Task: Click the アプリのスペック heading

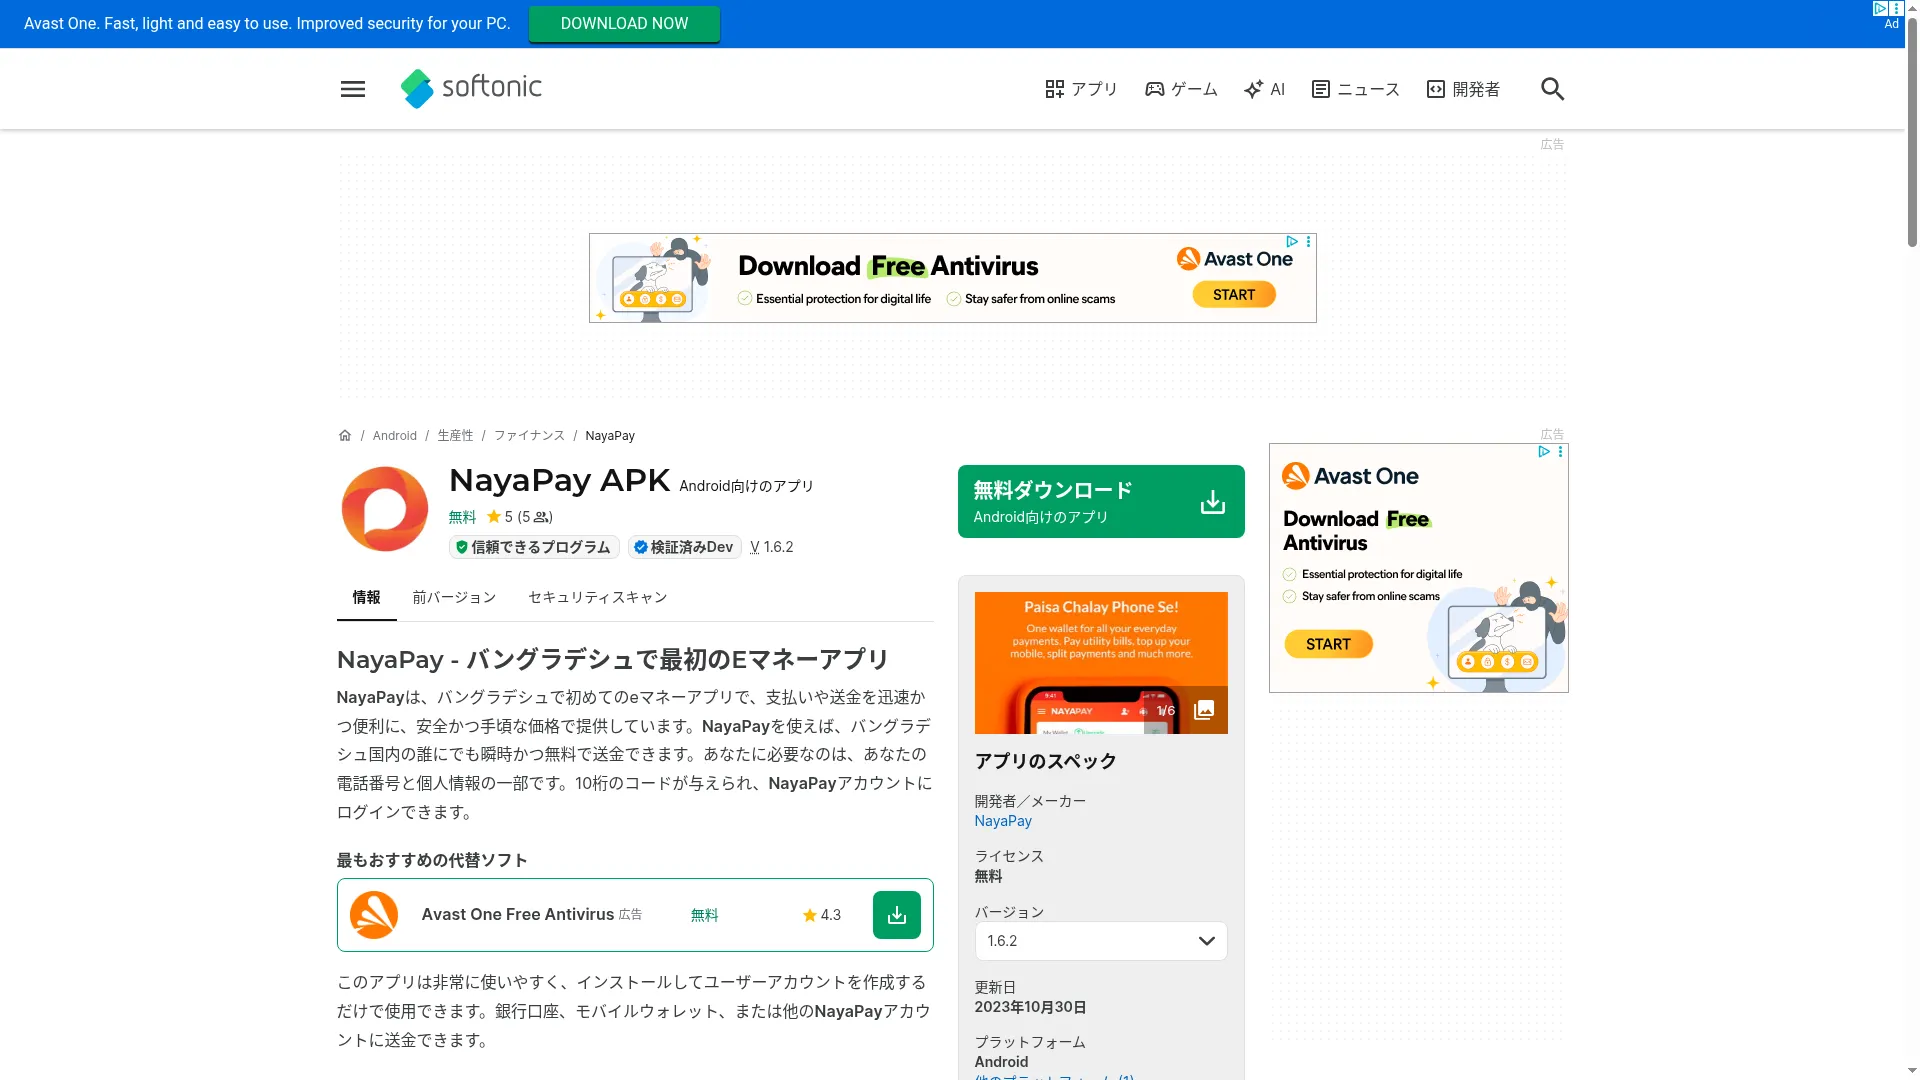Action: (1045, 761)
